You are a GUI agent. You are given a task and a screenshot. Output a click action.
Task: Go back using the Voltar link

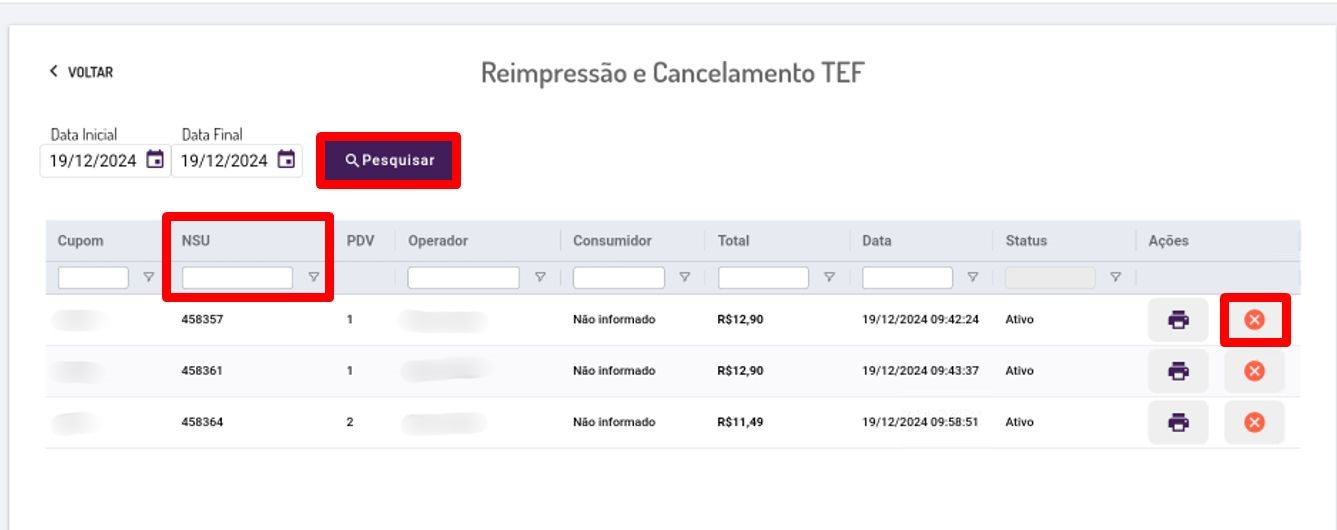coord(81,72)
